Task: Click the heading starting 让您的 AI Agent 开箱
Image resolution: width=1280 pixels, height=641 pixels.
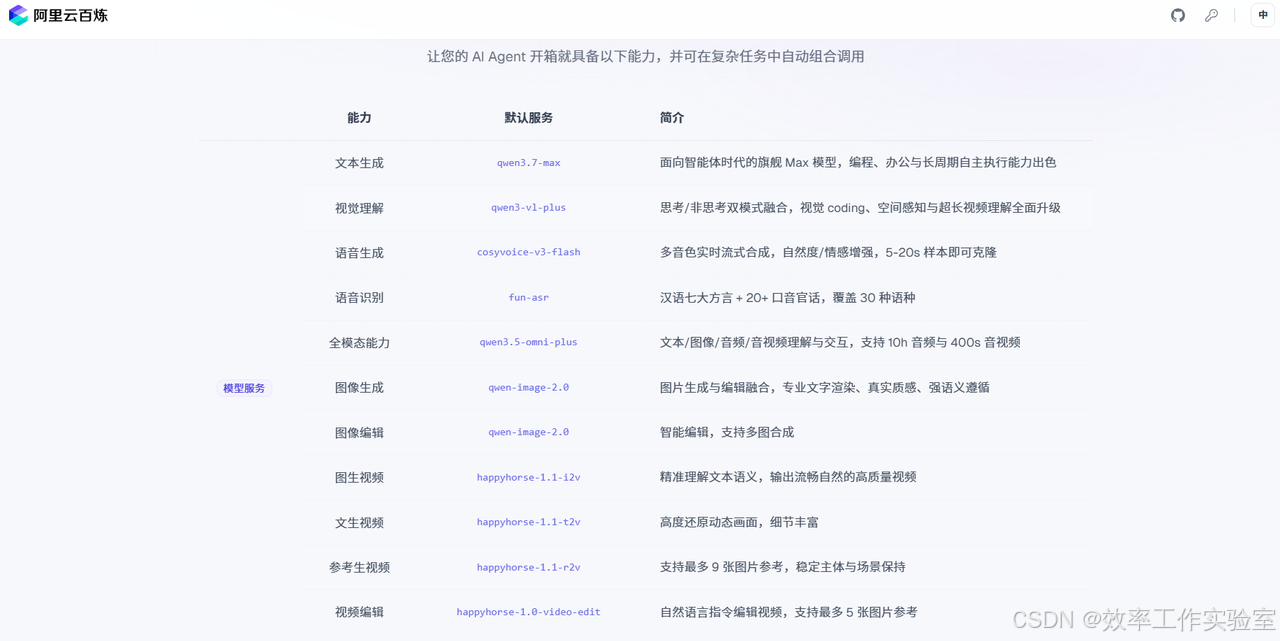Action: tap(646, 56)
